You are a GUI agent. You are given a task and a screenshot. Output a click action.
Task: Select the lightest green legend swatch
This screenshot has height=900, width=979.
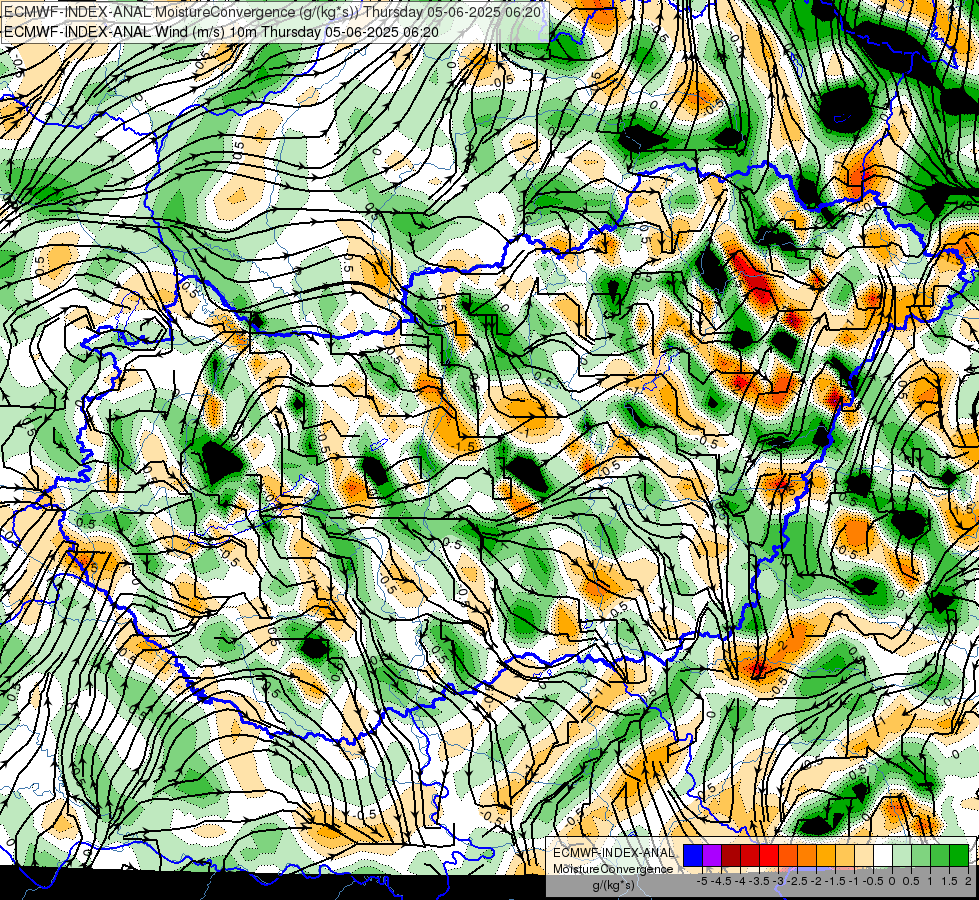click(902, 855)
